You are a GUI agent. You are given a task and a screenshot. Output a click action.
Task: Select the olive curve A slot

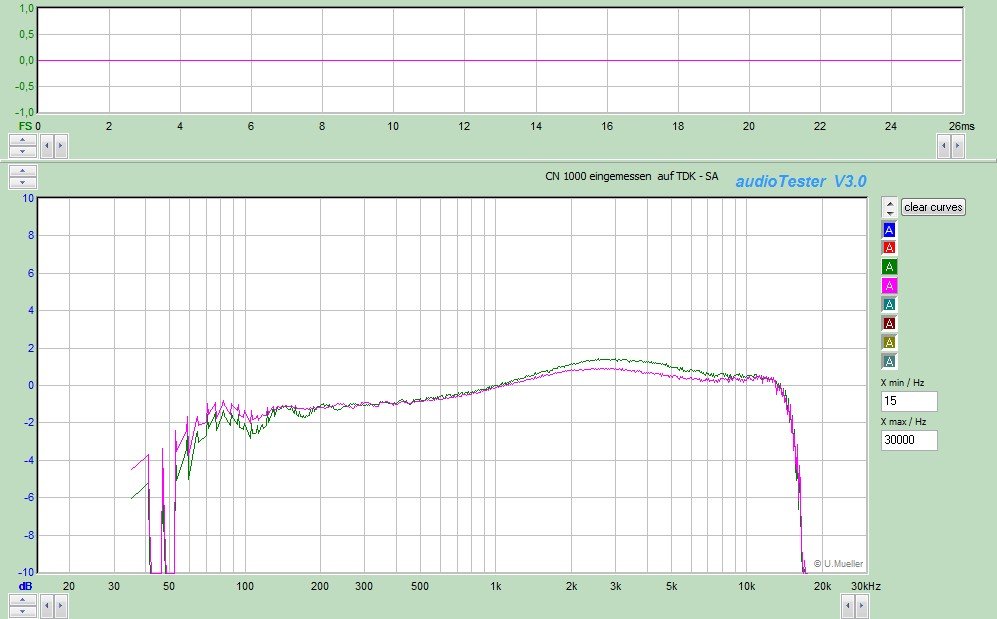[x=890, y=342]
